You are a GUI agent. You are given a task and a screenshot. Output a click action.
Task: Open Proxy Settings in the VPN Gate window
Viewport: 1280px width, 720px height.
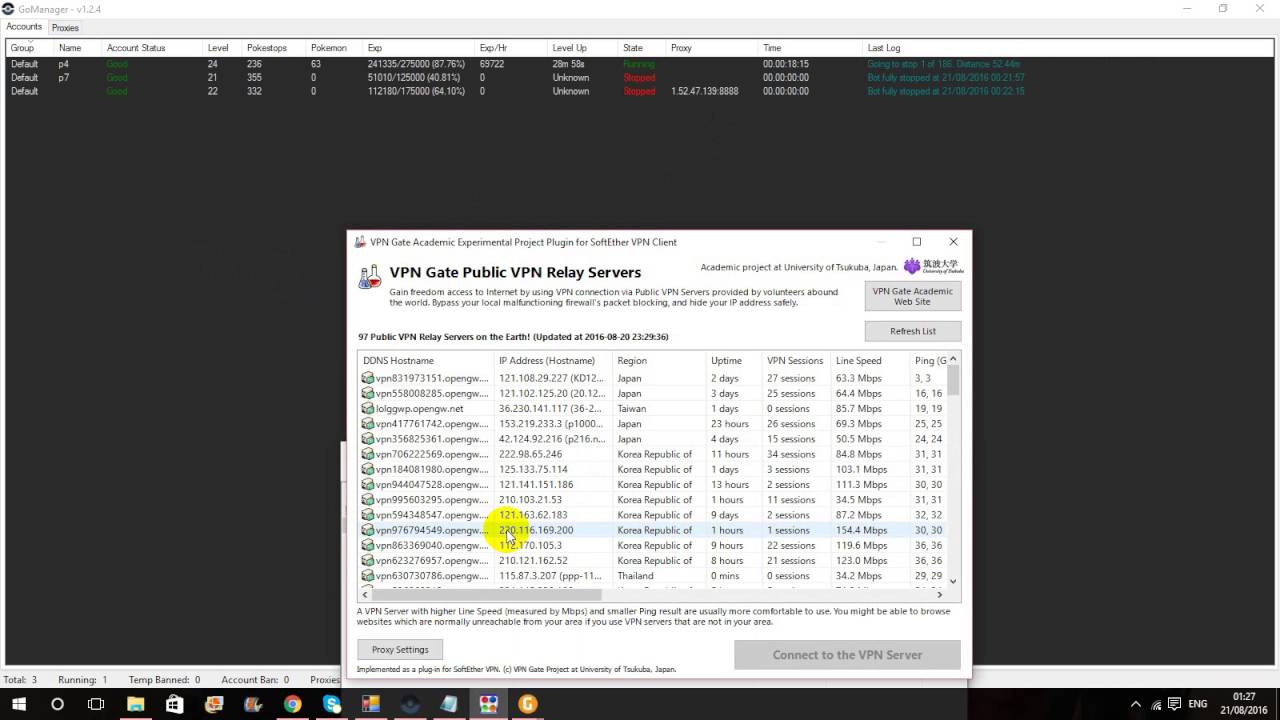tap(400, 650)
